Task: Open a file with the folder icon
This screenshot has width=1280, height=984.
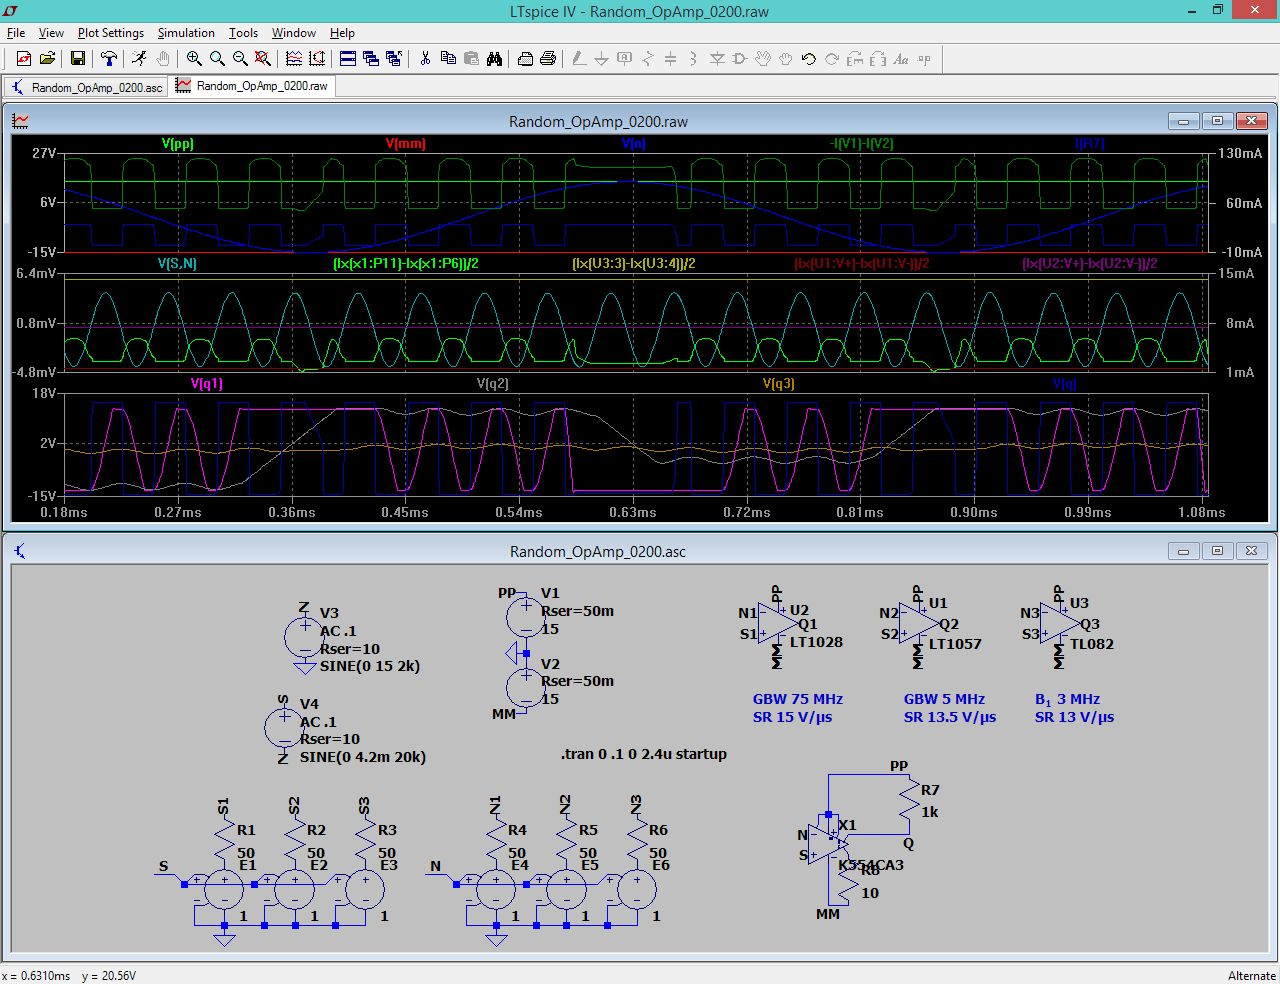Action: click(47, 59)
